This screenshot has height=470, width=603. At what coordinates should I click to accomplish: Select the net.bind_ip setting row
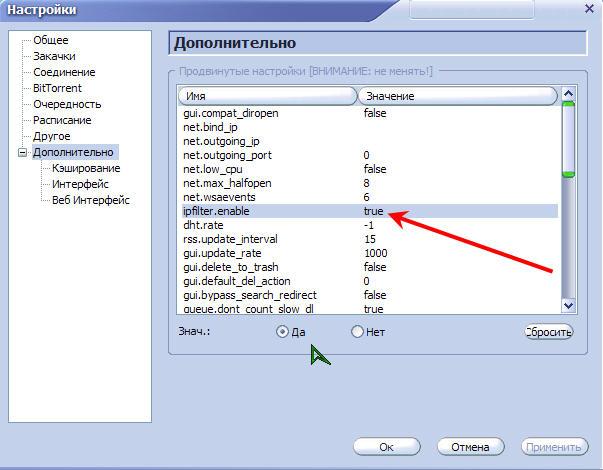click(x=370, y=127)
